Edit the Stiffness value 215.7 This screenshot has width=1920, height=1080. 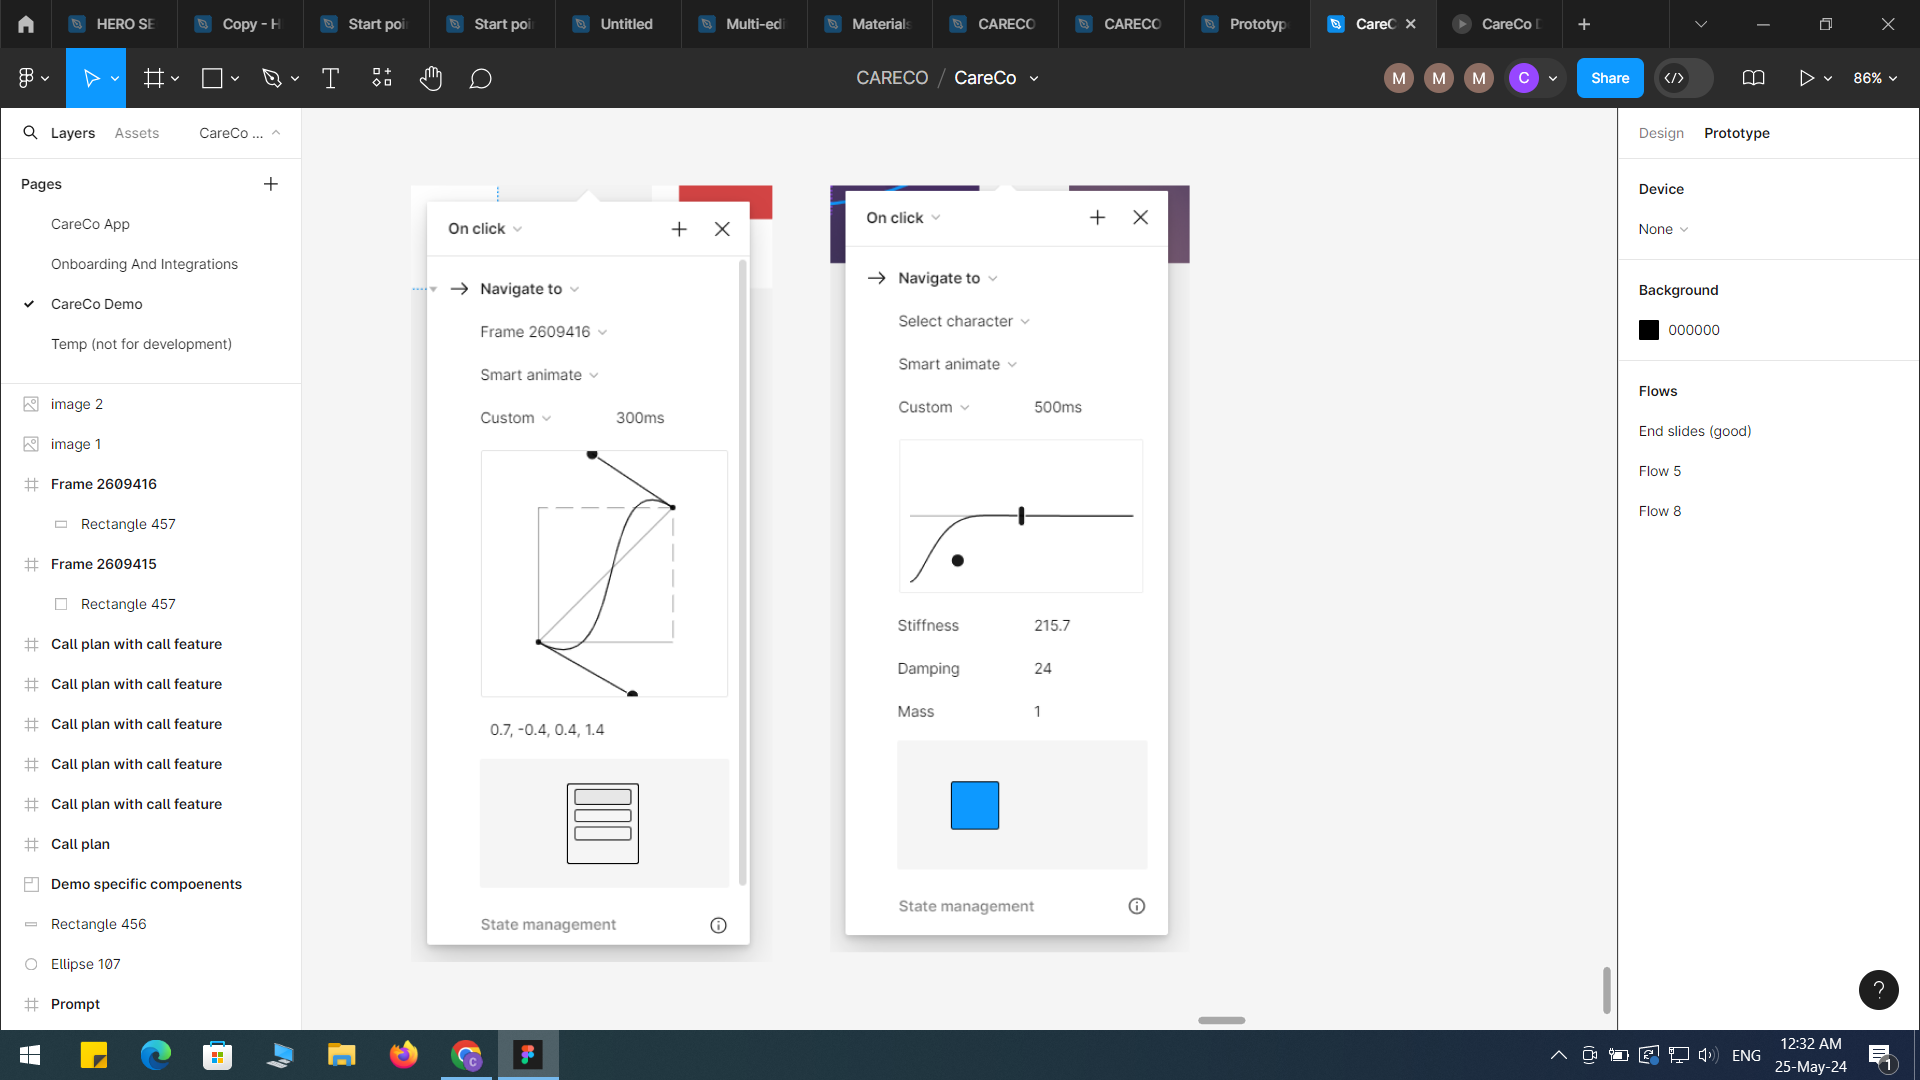[1052, 626]
